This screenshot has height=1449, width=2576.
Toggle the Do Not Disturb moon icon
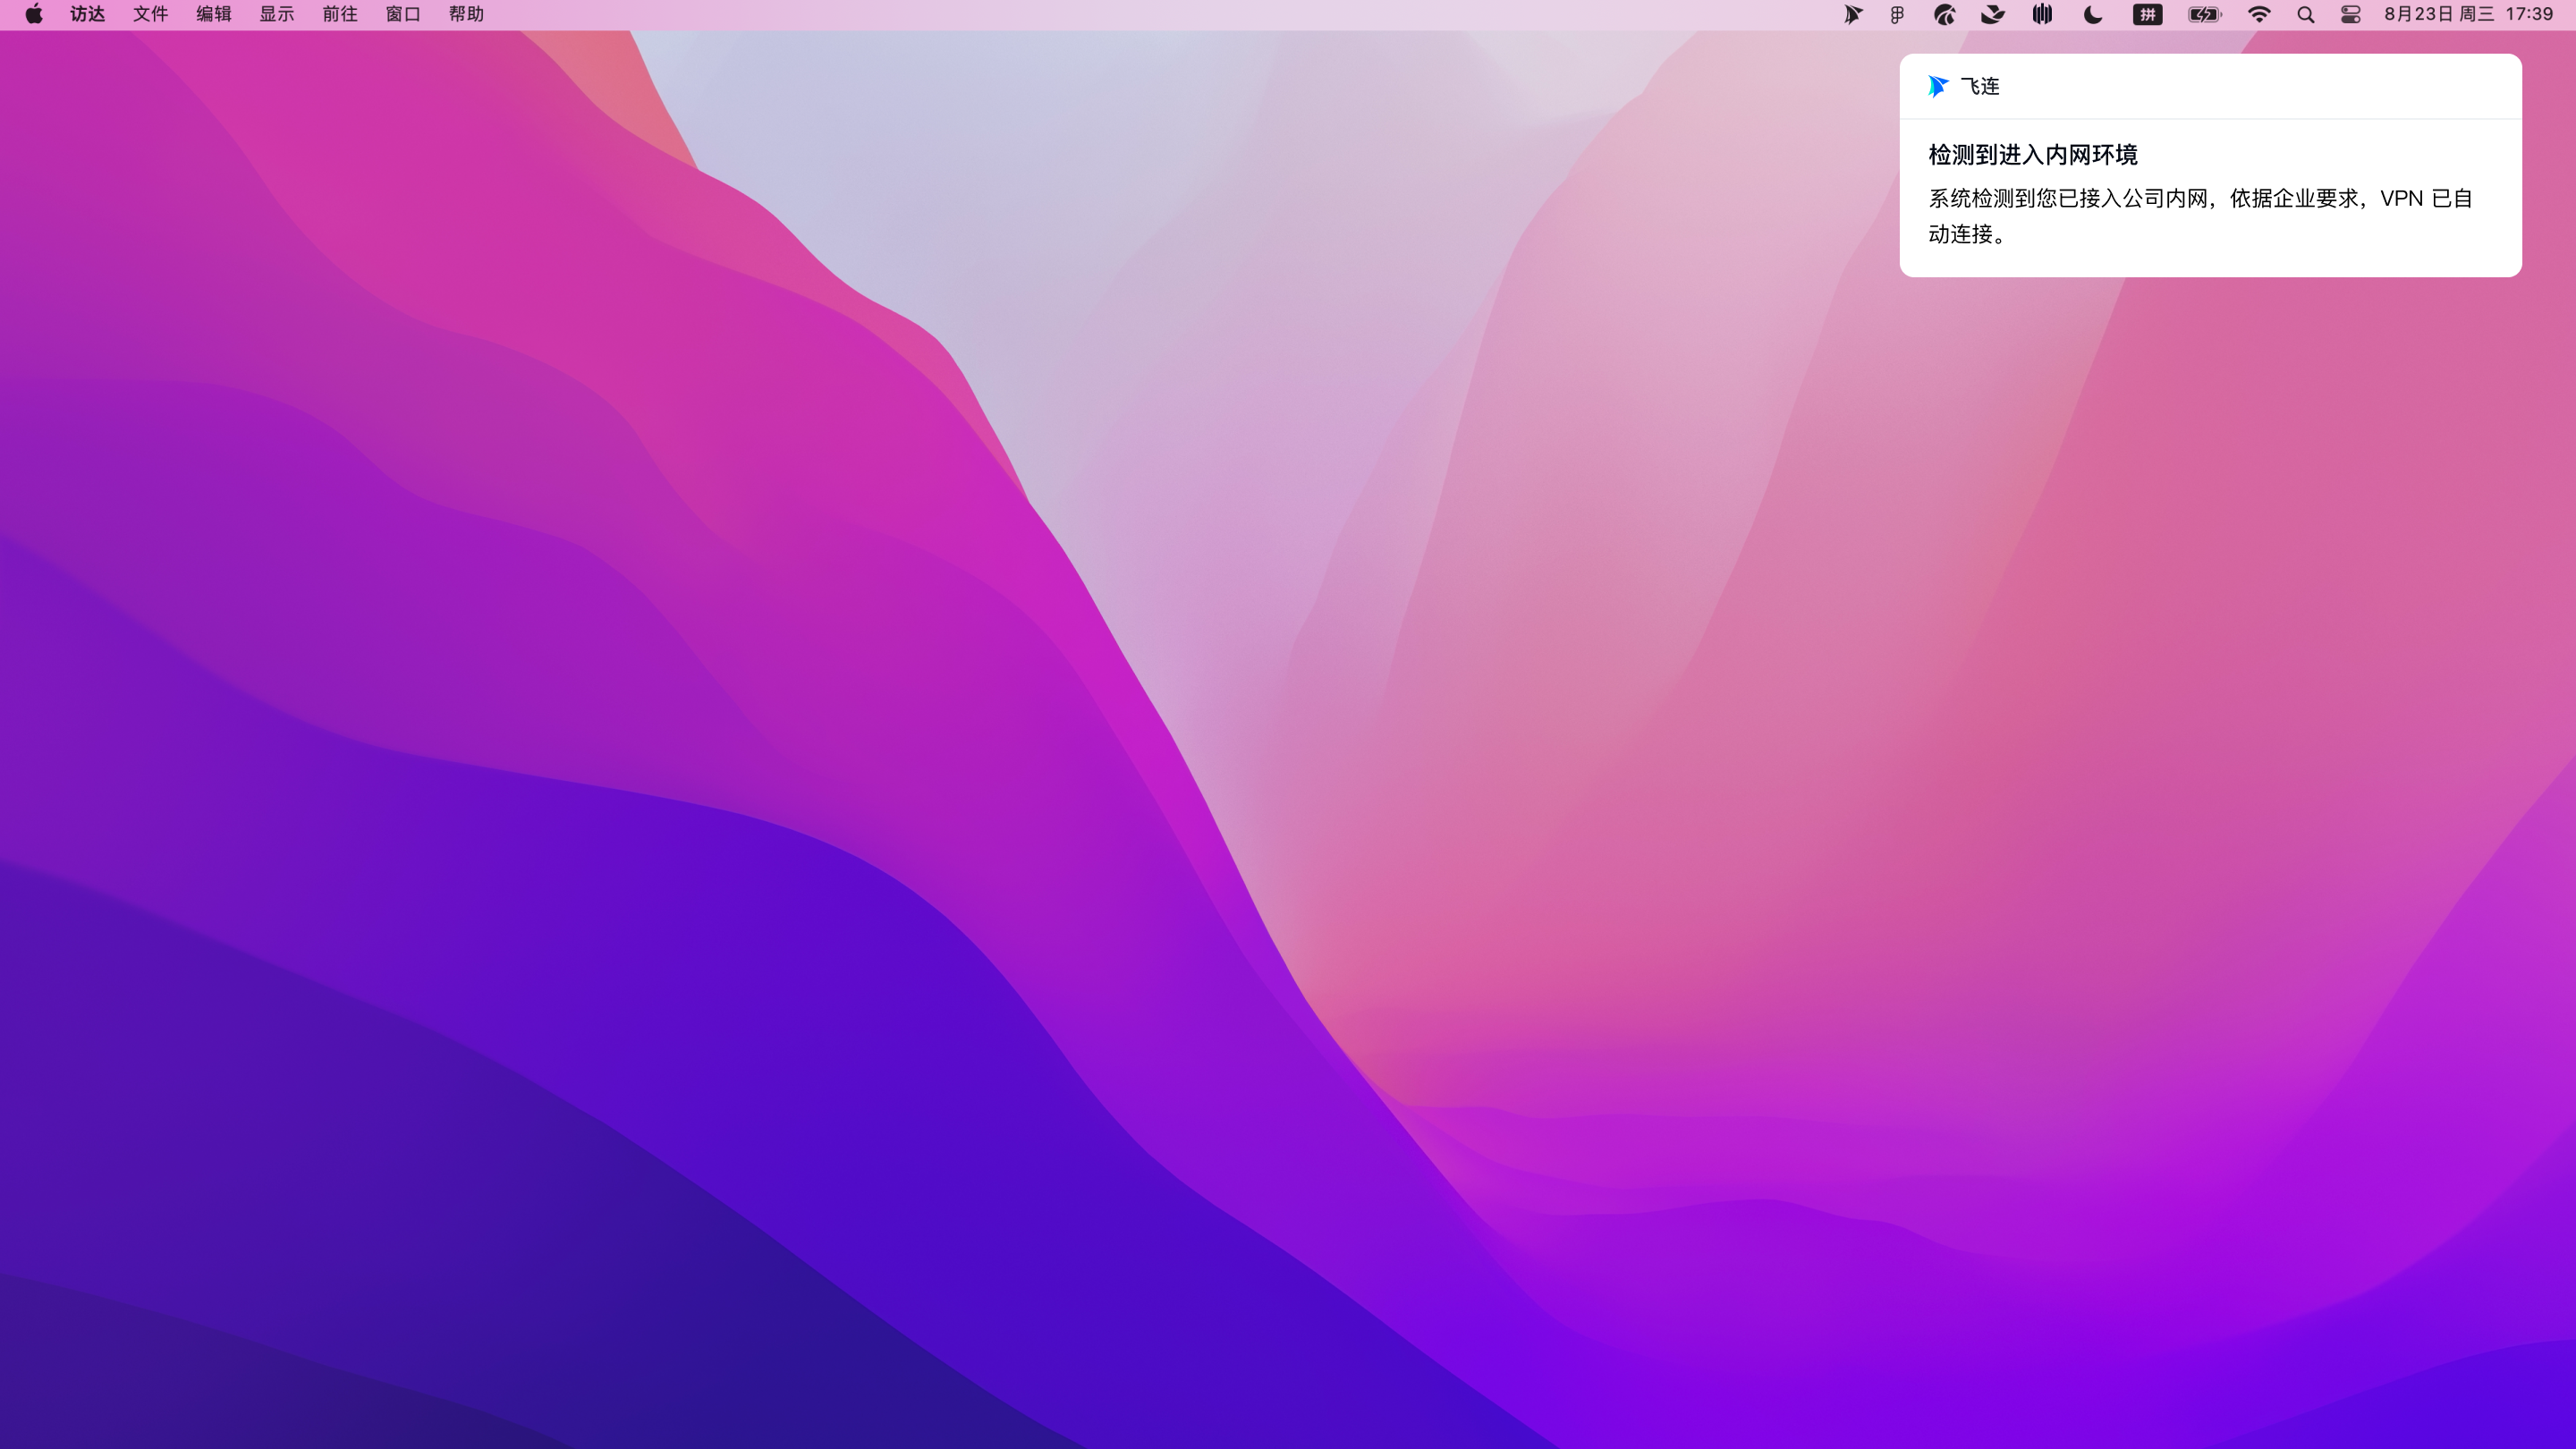[x=2093, y=14]
